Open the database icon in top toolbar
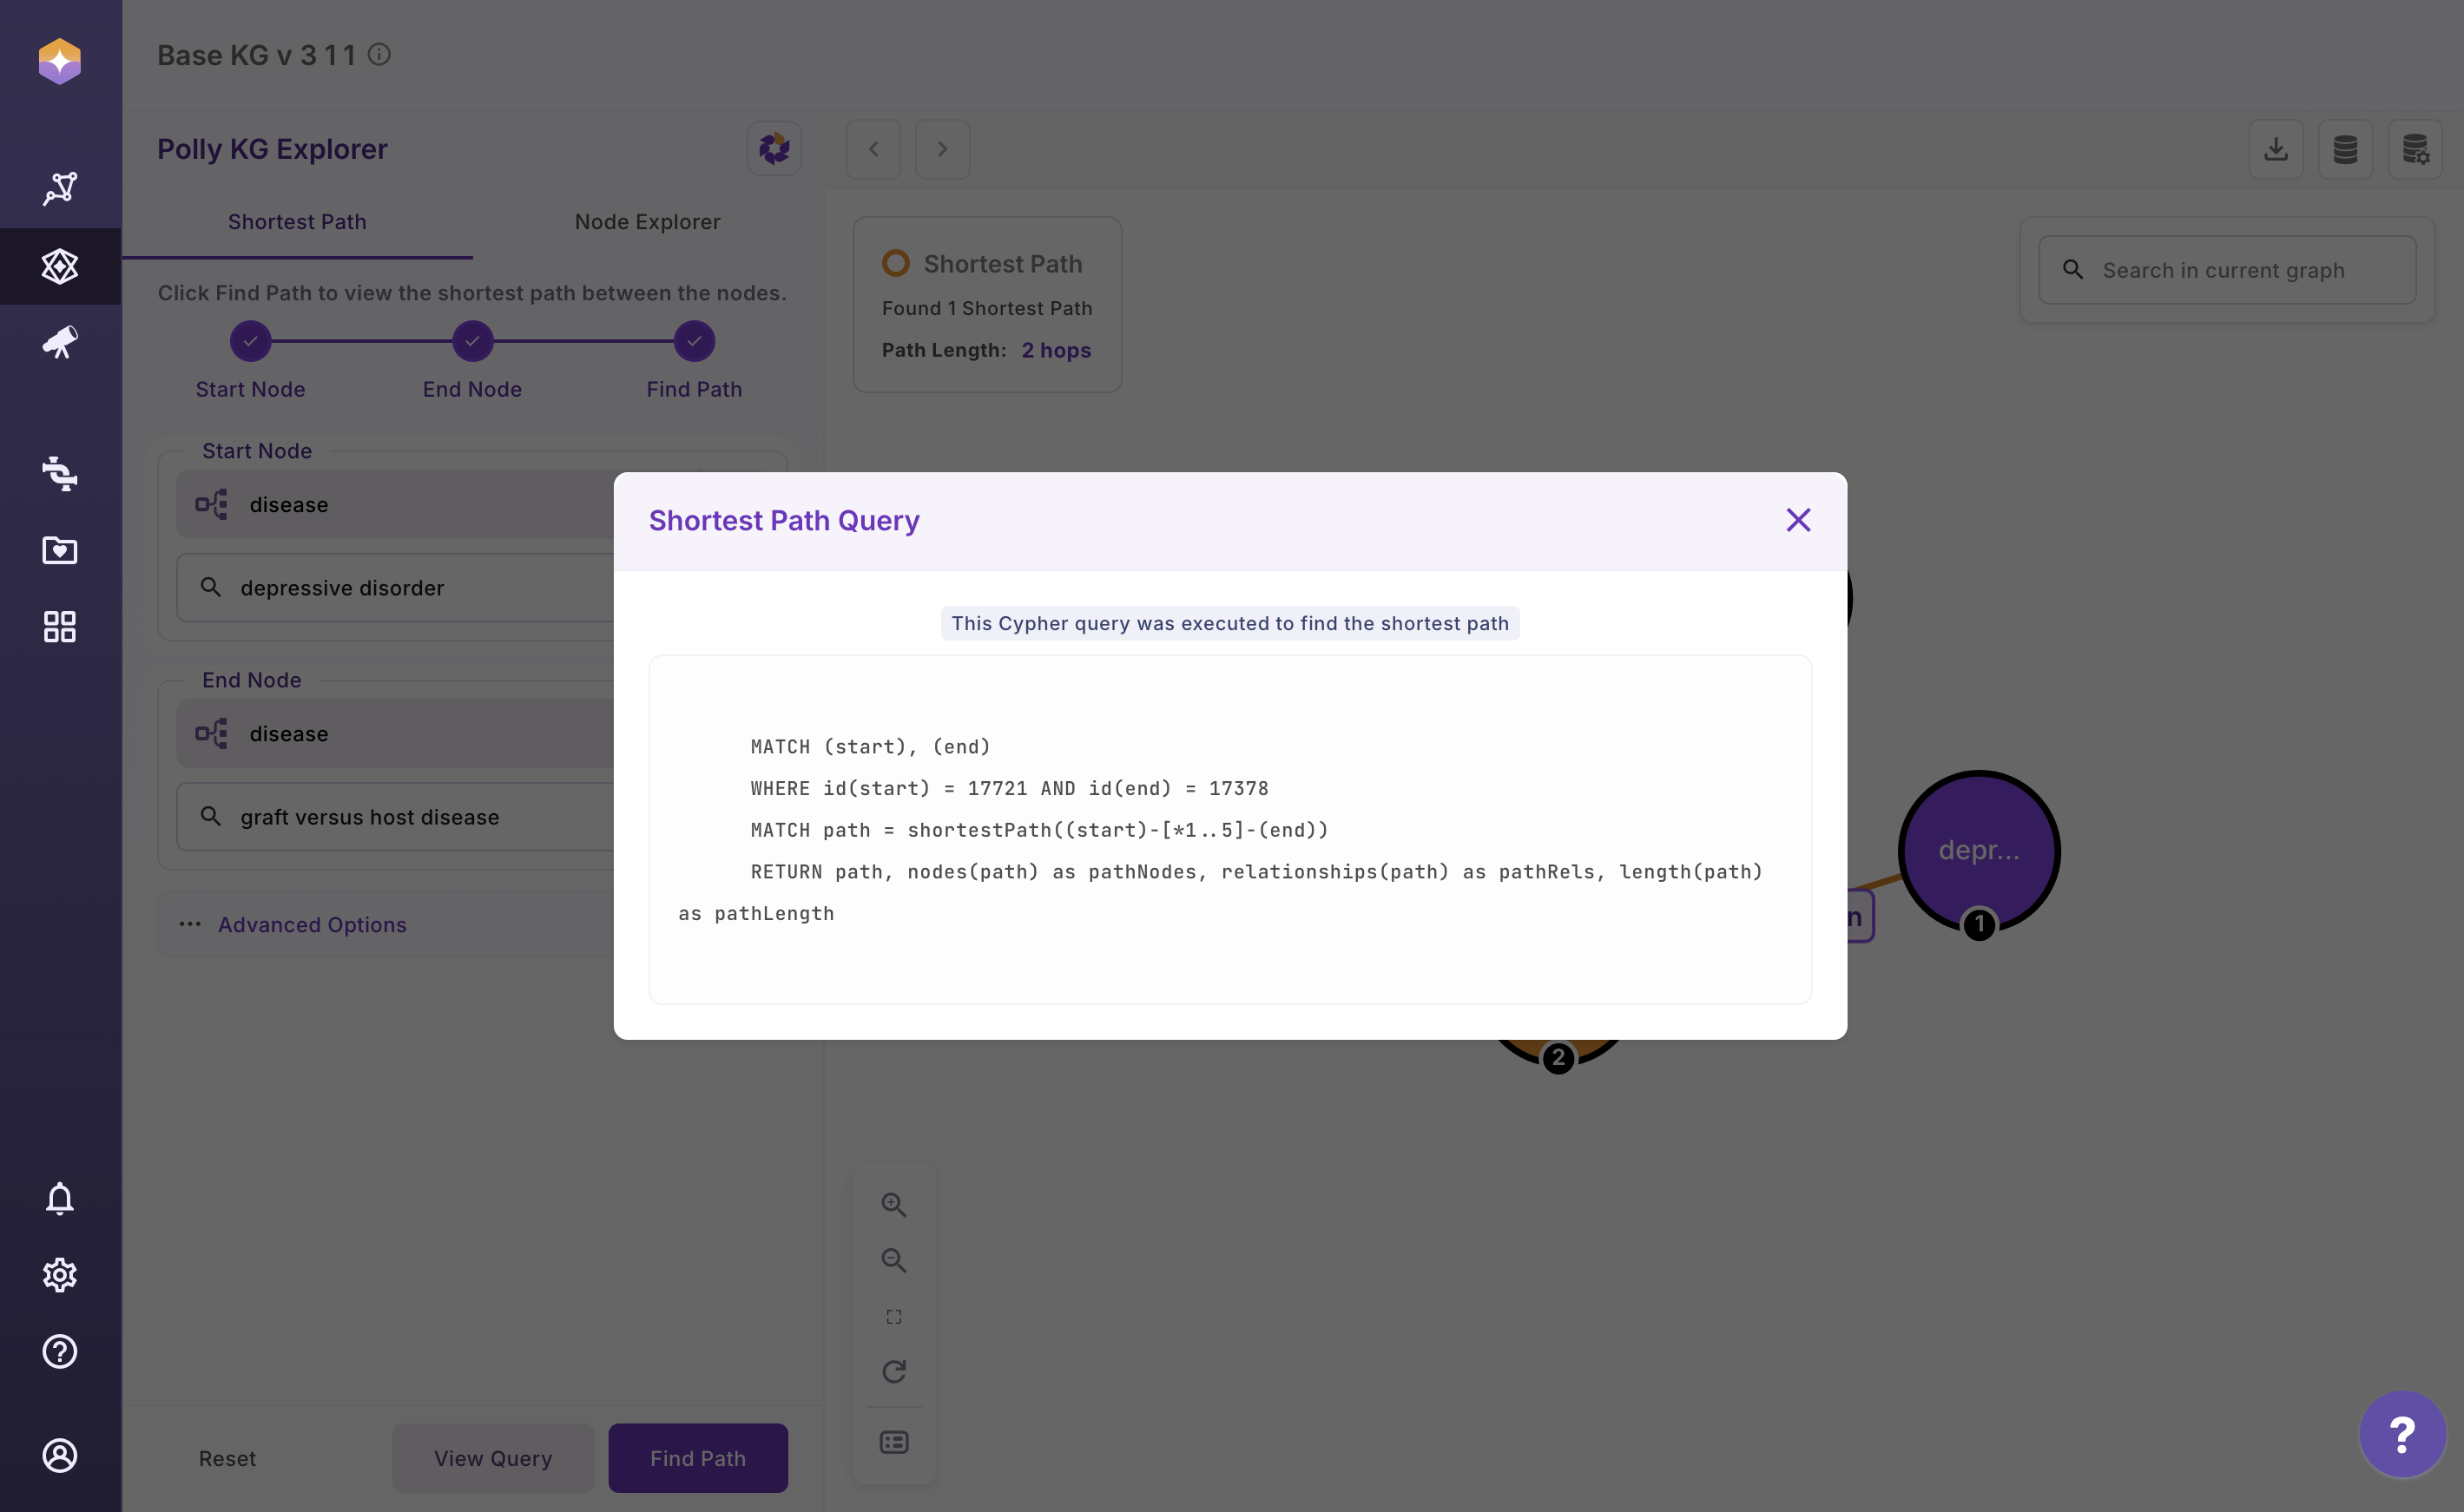 2345,149
